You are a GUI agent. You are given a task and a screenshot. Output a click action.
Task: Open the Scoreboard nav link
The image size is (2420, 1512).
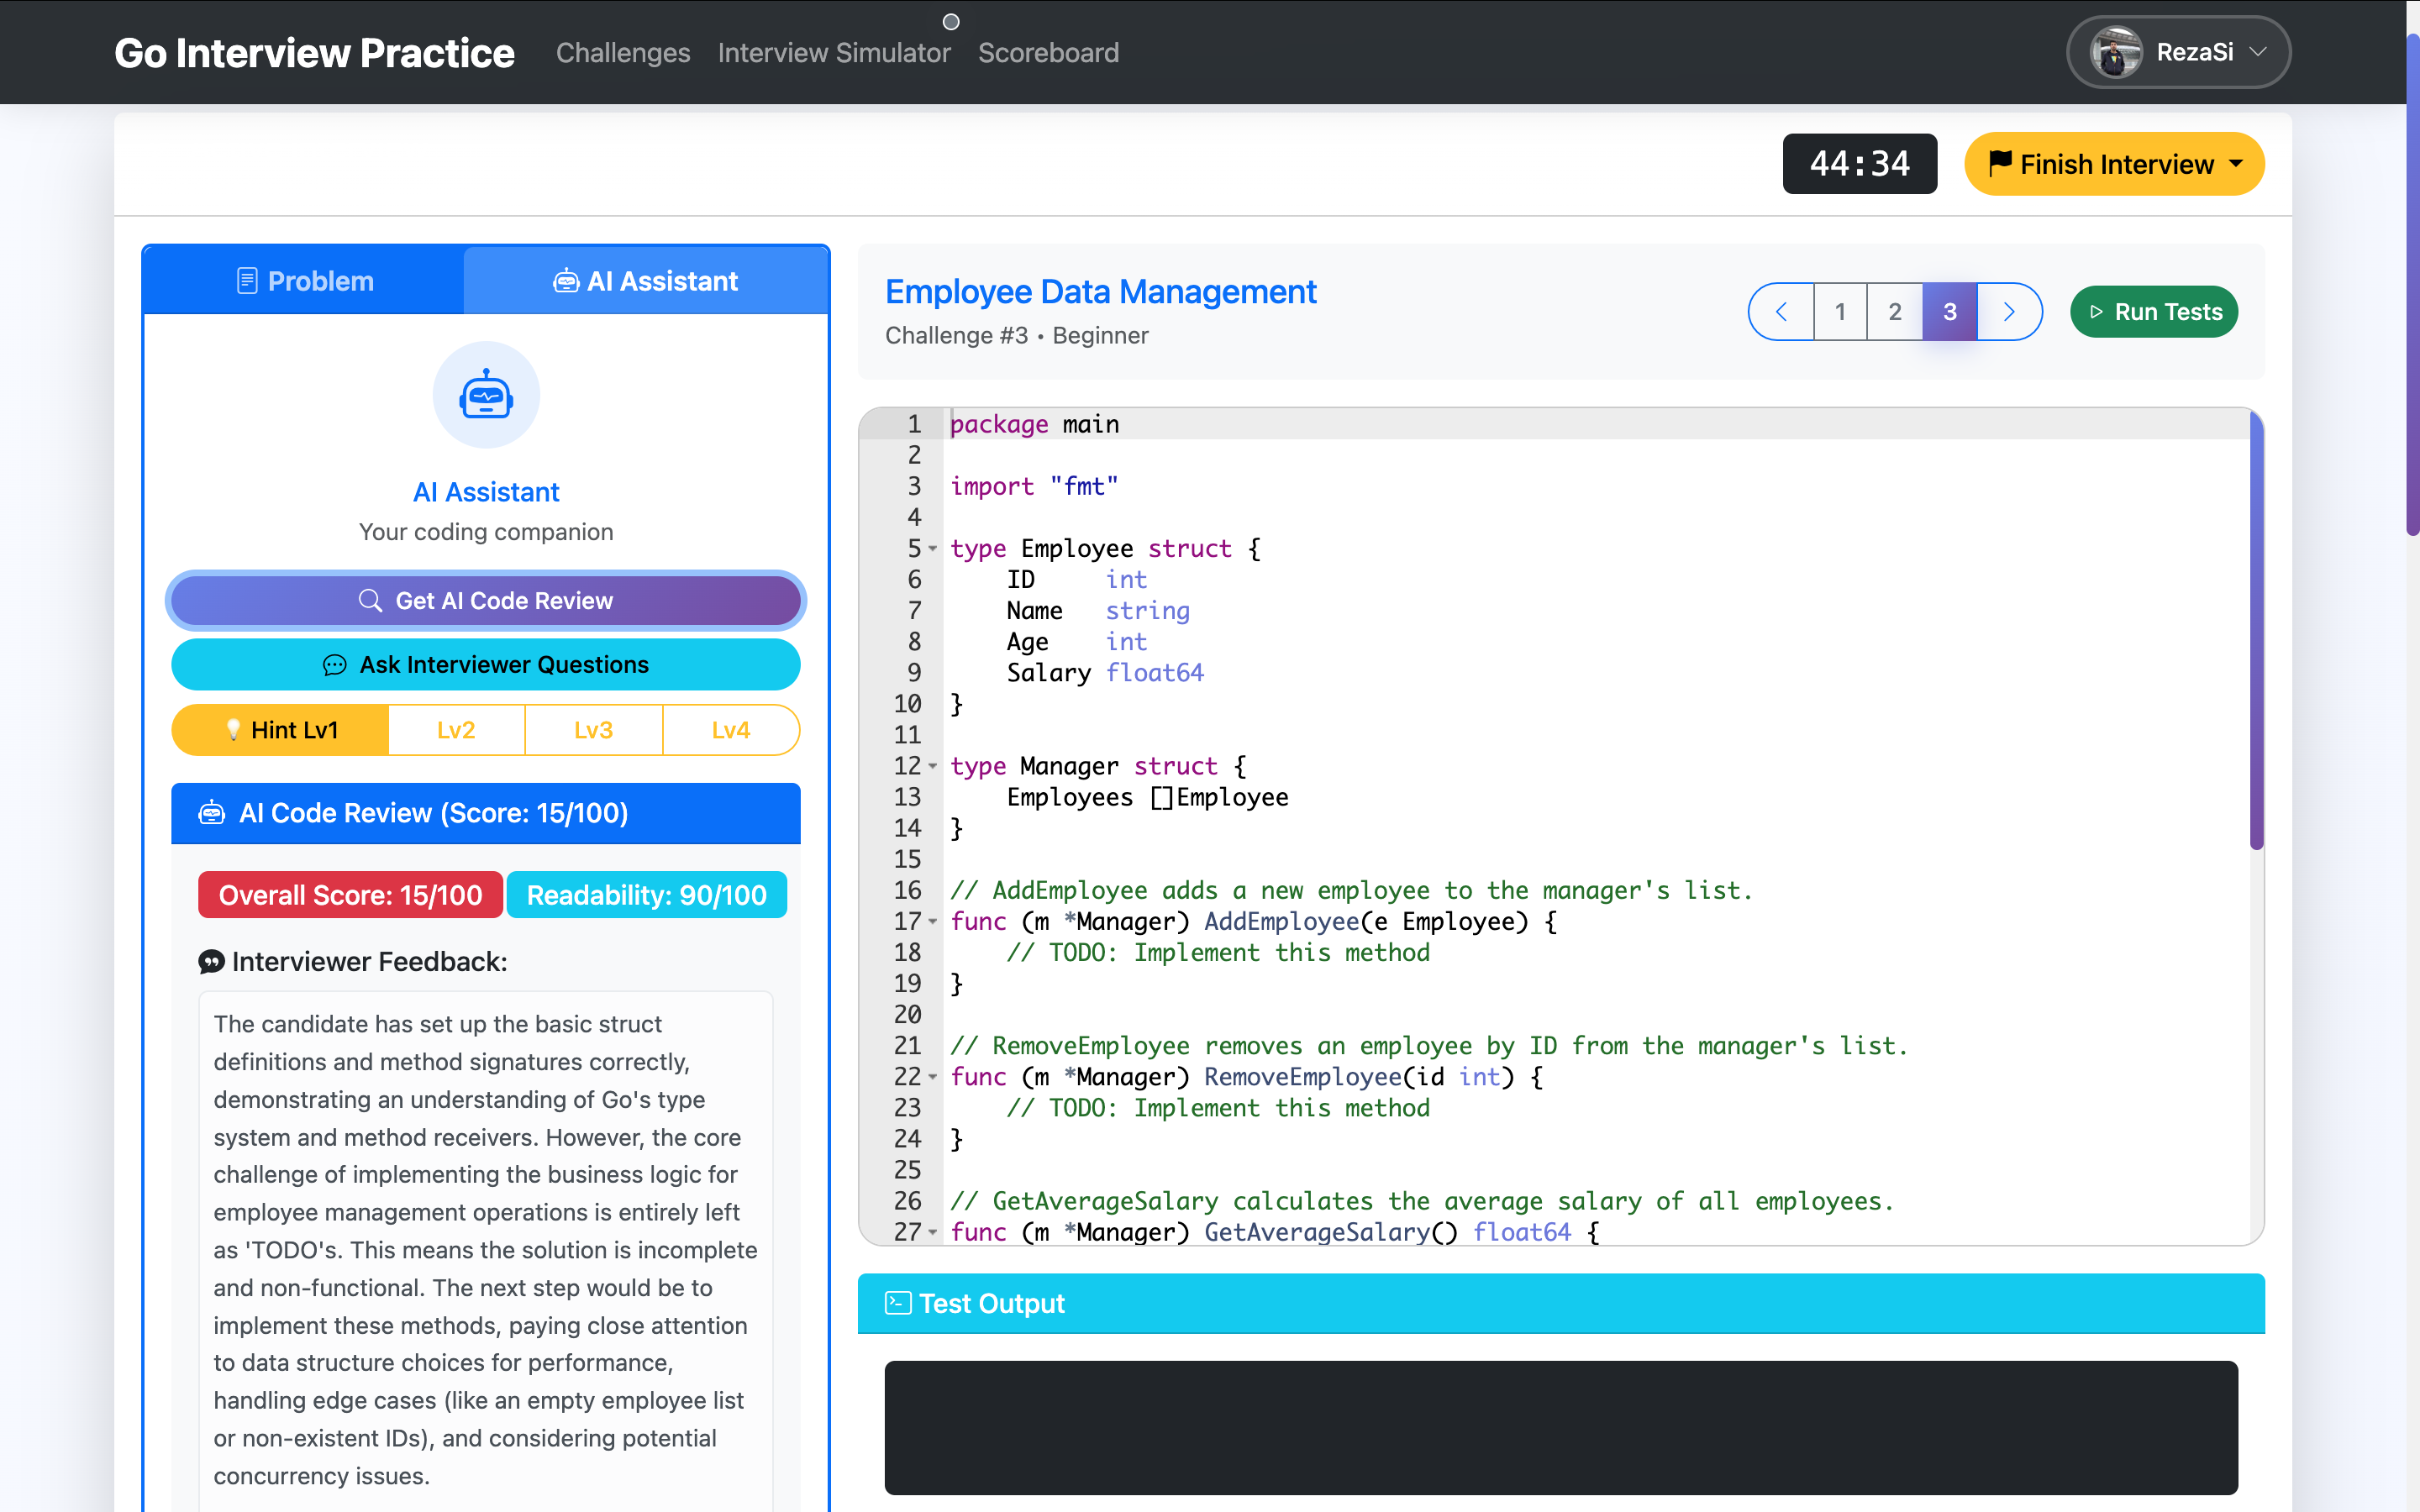coord(1048,52)
